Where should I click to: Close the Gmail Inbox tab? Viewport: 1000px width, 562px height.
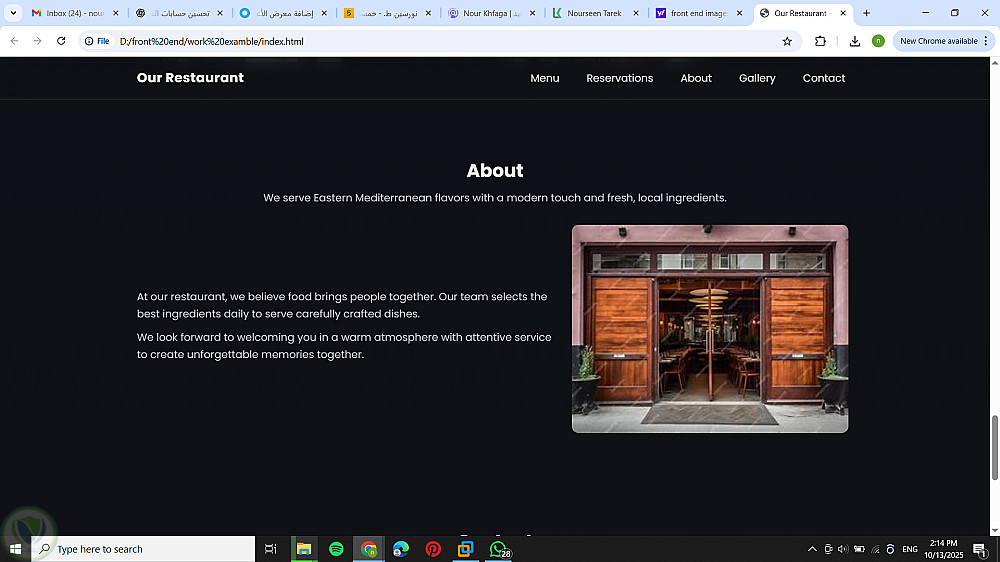click(x=115, y=13)
